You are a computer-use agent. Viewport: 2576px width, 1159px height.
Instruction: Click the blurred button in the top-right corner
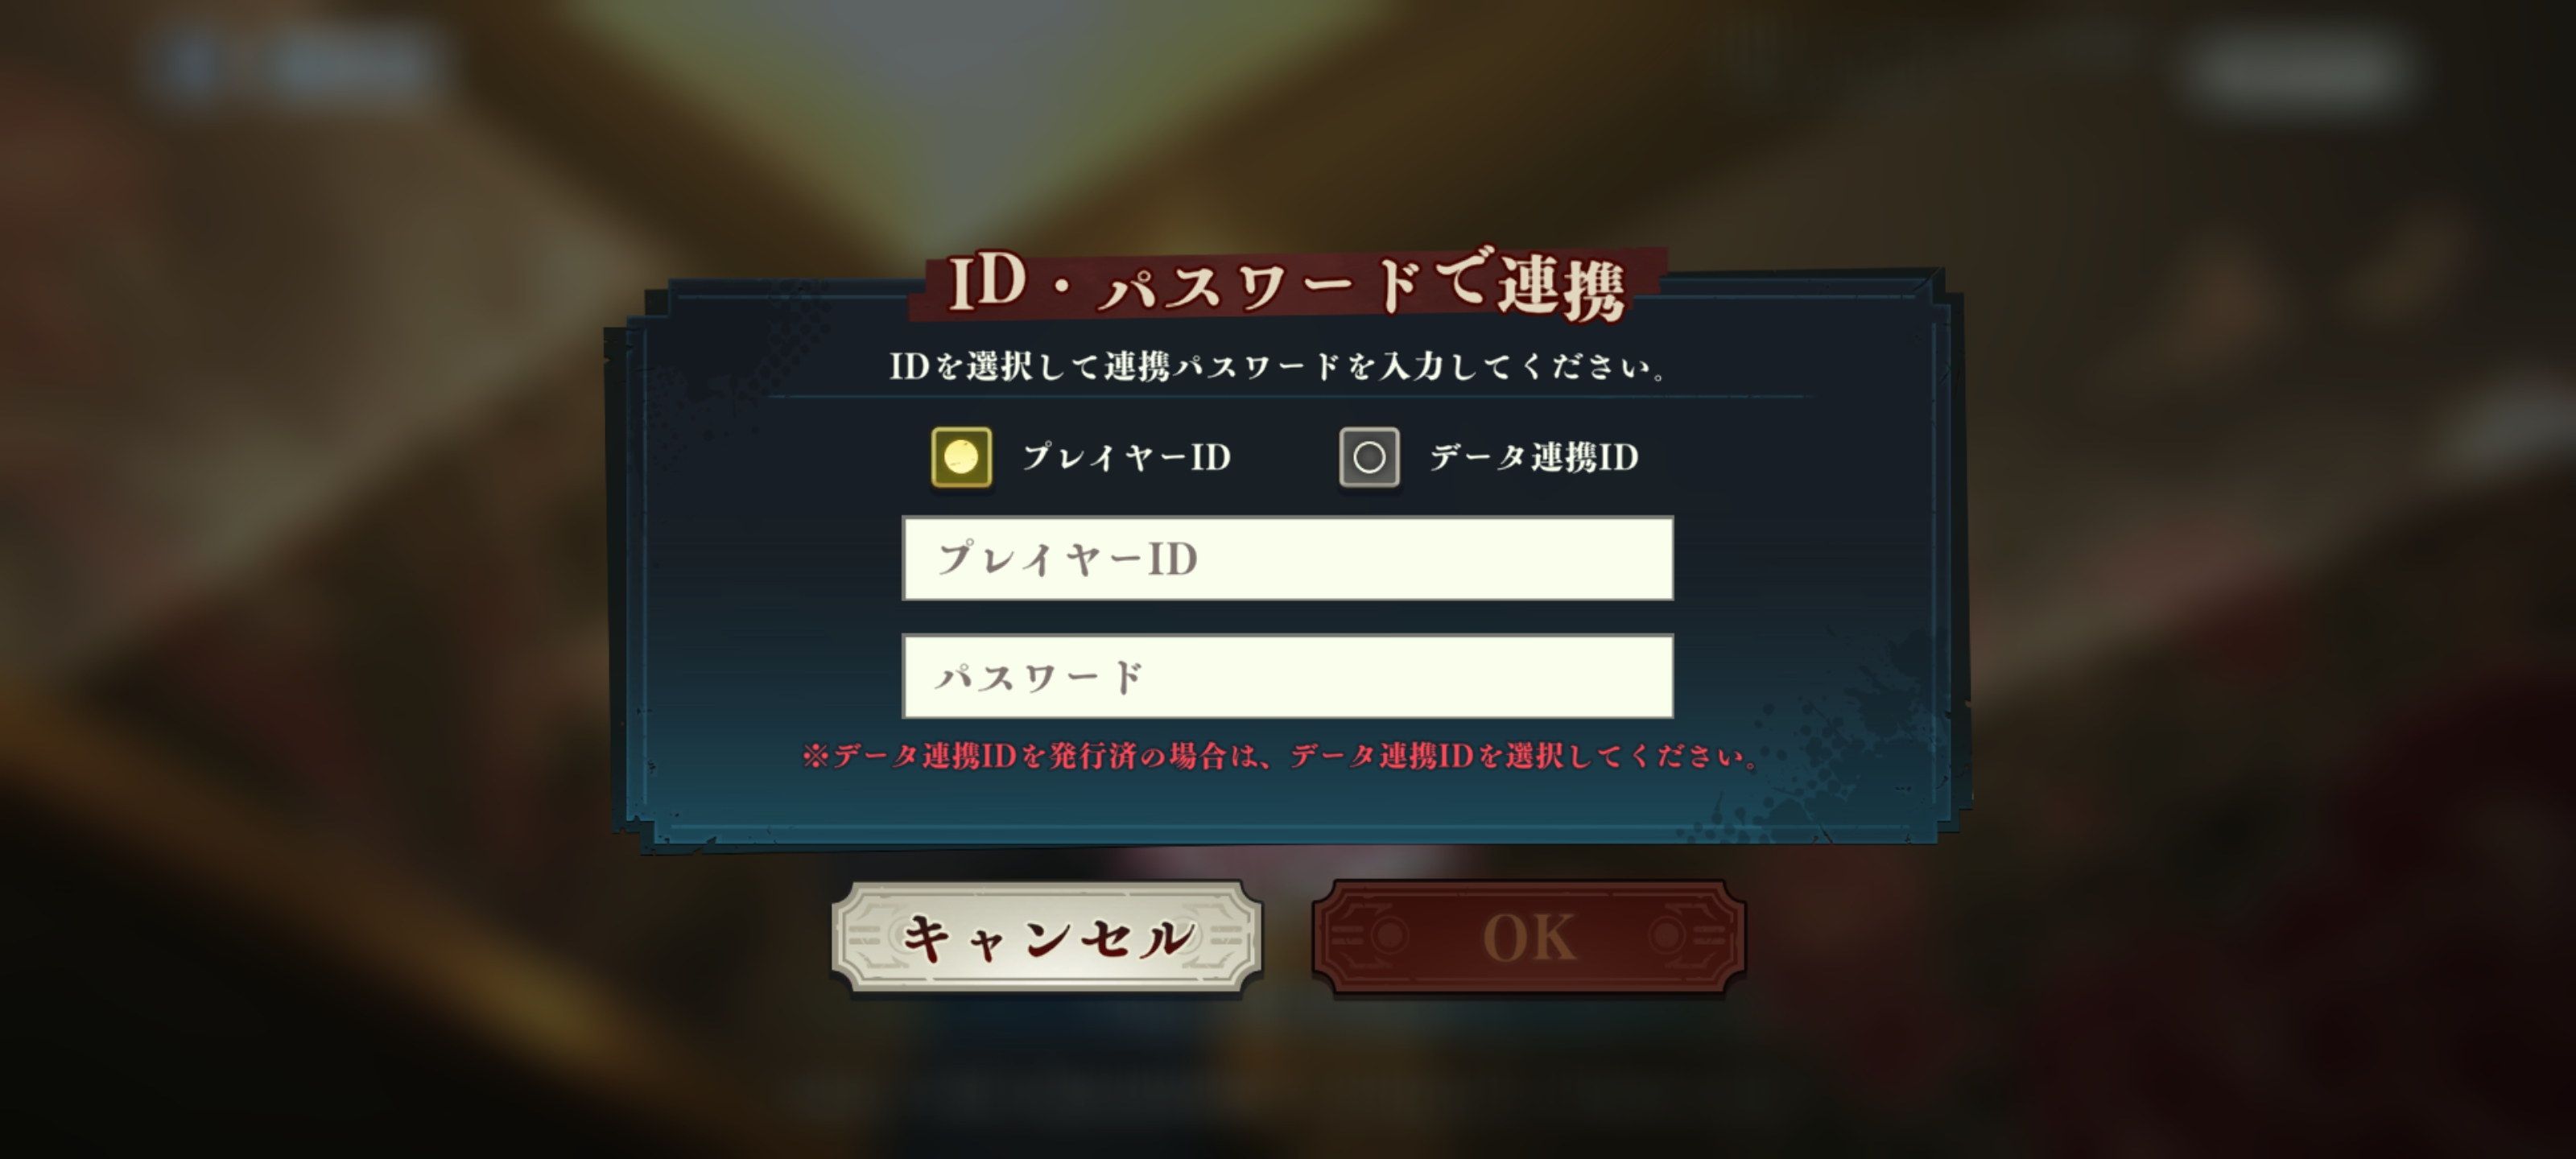[x=2298, y=70]
